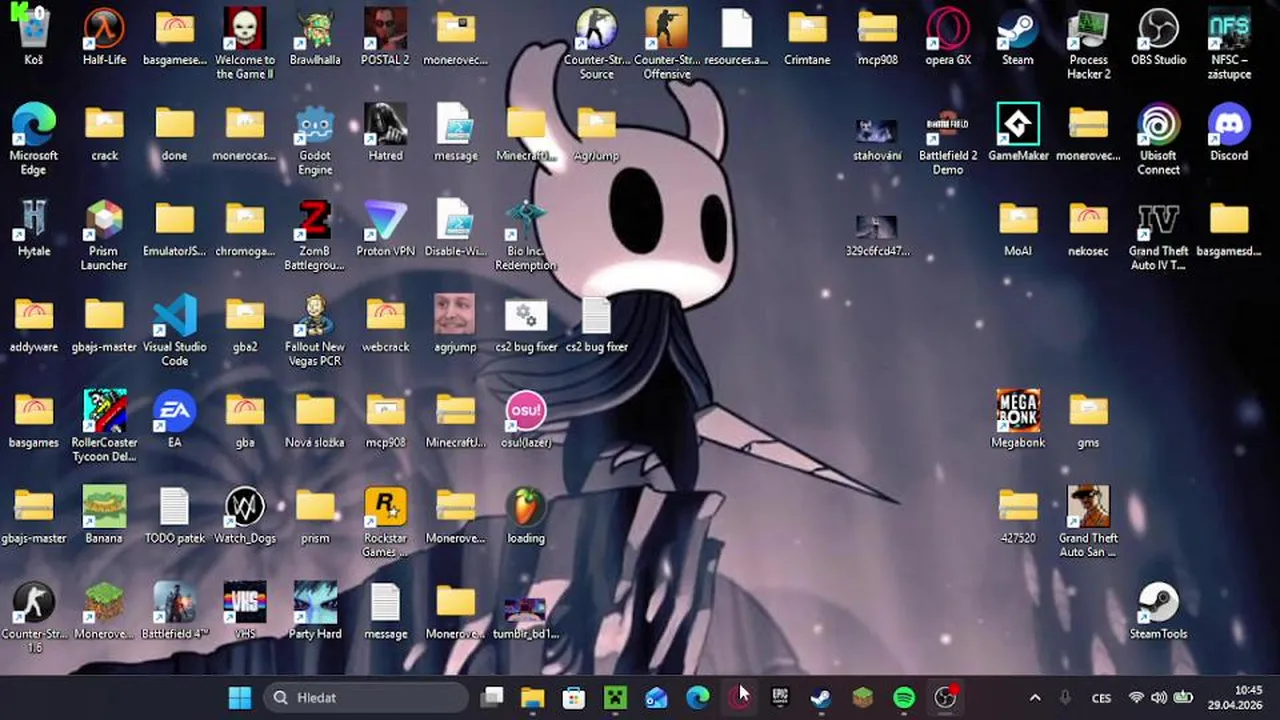Select the SteamTools desktop icon
Screen dimensions: 1280x720
[1158, 611]
